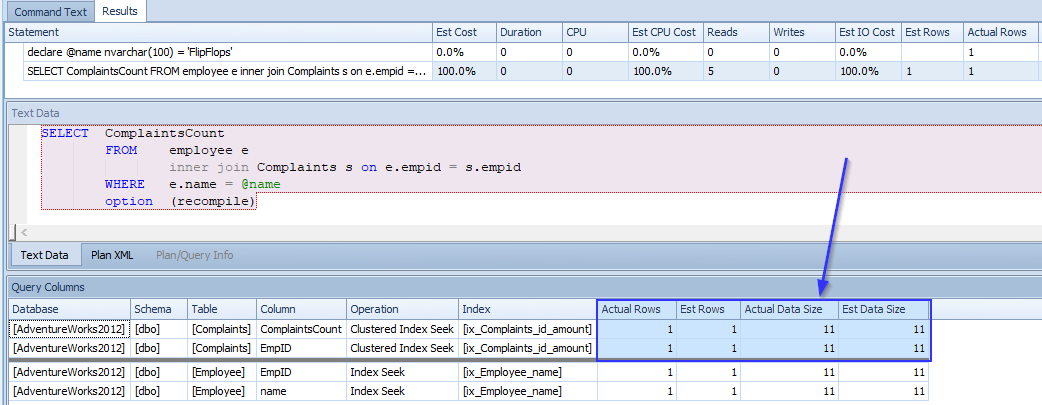The width and height of the screenshot is (1042, 405).
Task: Select the SELECT ComplaintsCount statement row
Action: click(x=220, y=71)
